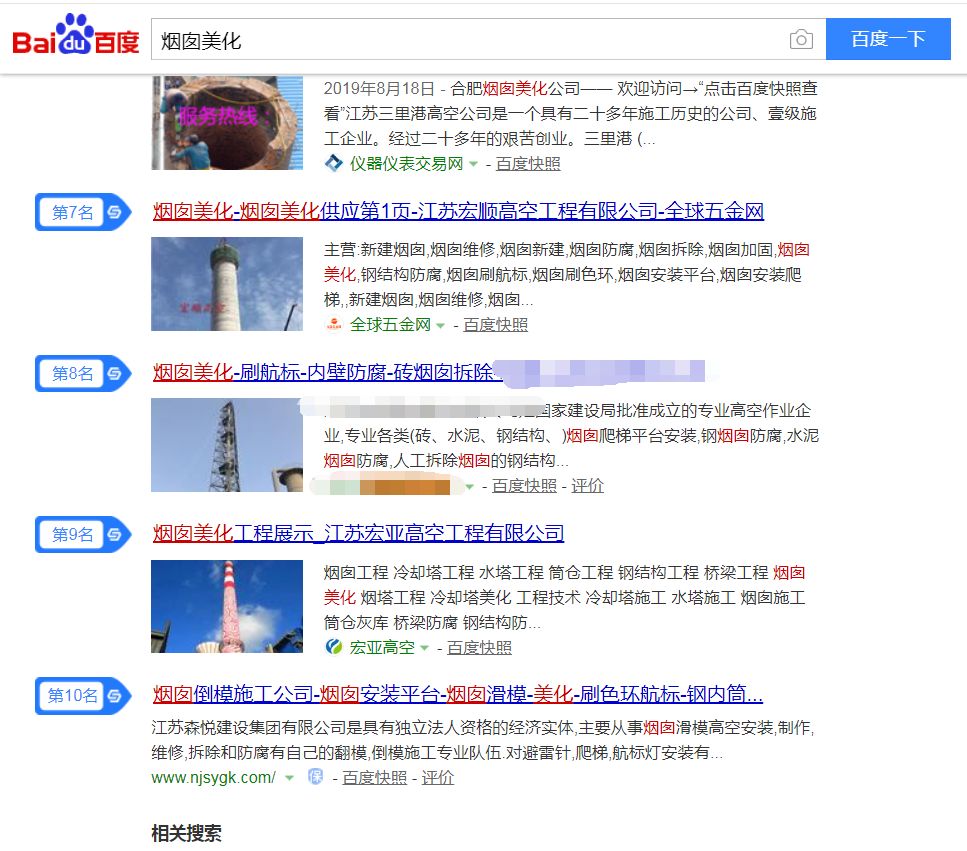Open 百度快照 for njsygk.com result
967x851 pixels.
point(374,778)
